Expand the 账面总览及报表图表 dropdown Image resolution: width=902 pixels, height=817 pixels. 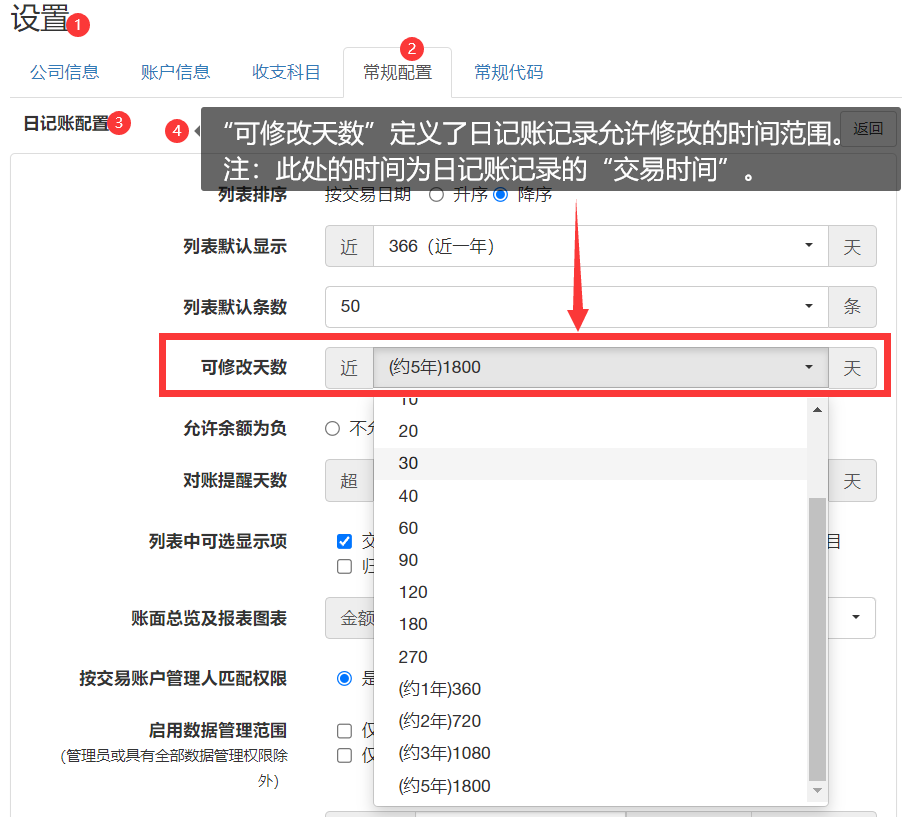click(x=855, y=618)
